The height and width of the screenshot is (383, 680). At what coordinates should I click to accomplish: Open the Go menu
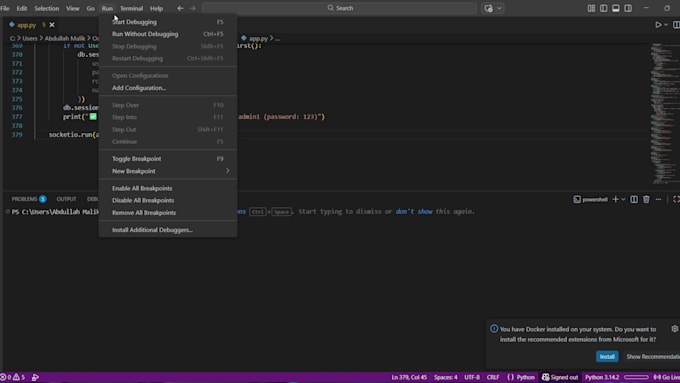(90, 8)
